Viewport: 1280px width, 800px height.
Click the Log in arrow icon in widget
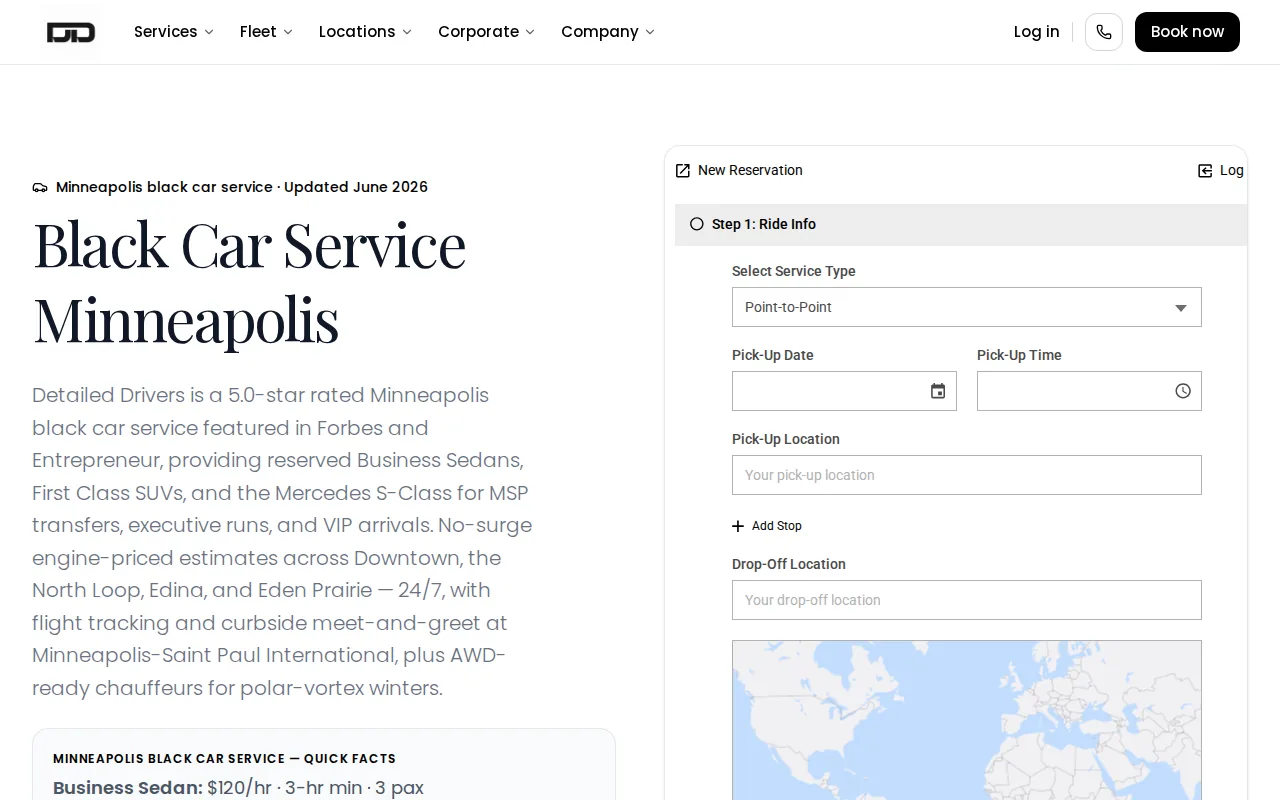1205,171
